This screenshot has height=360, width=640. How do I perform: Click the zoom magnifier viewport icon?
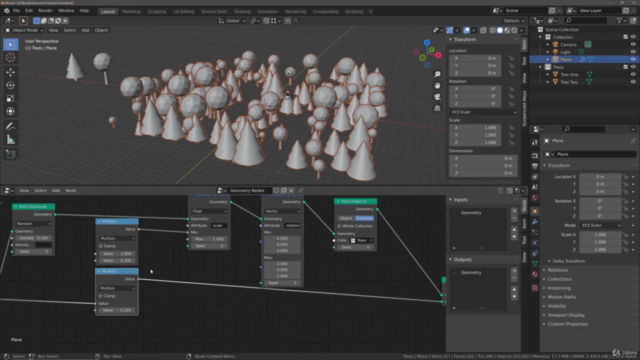(x=437, y=74)
